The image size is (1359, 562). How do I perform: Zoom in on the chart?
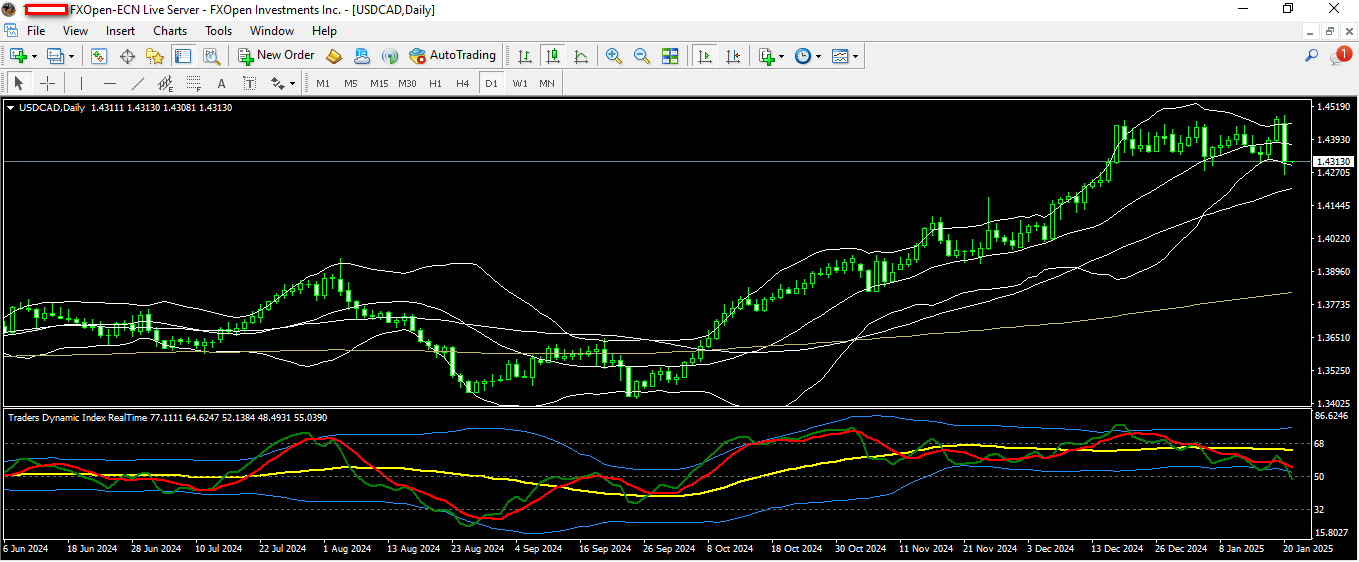(x=614, y=56)
